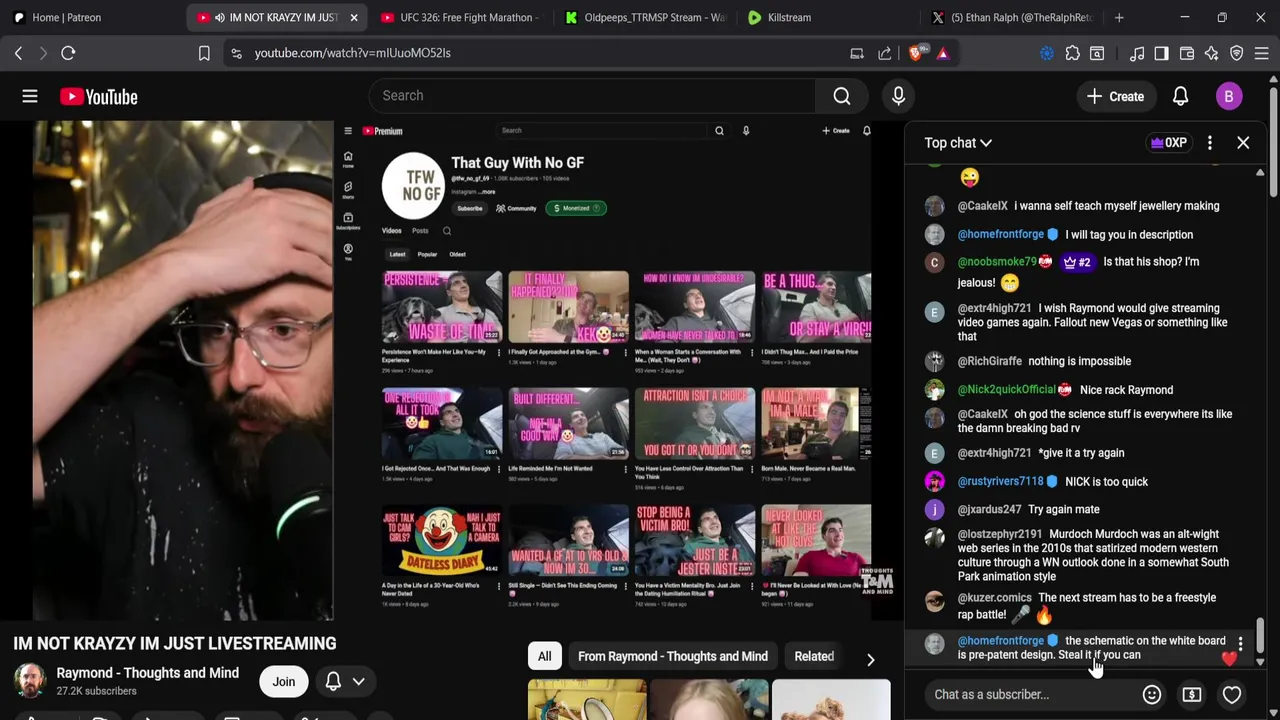Click the @rustyrivers7118 username in chat
Screen dimensions: 1280x720
pos(1000,482)
